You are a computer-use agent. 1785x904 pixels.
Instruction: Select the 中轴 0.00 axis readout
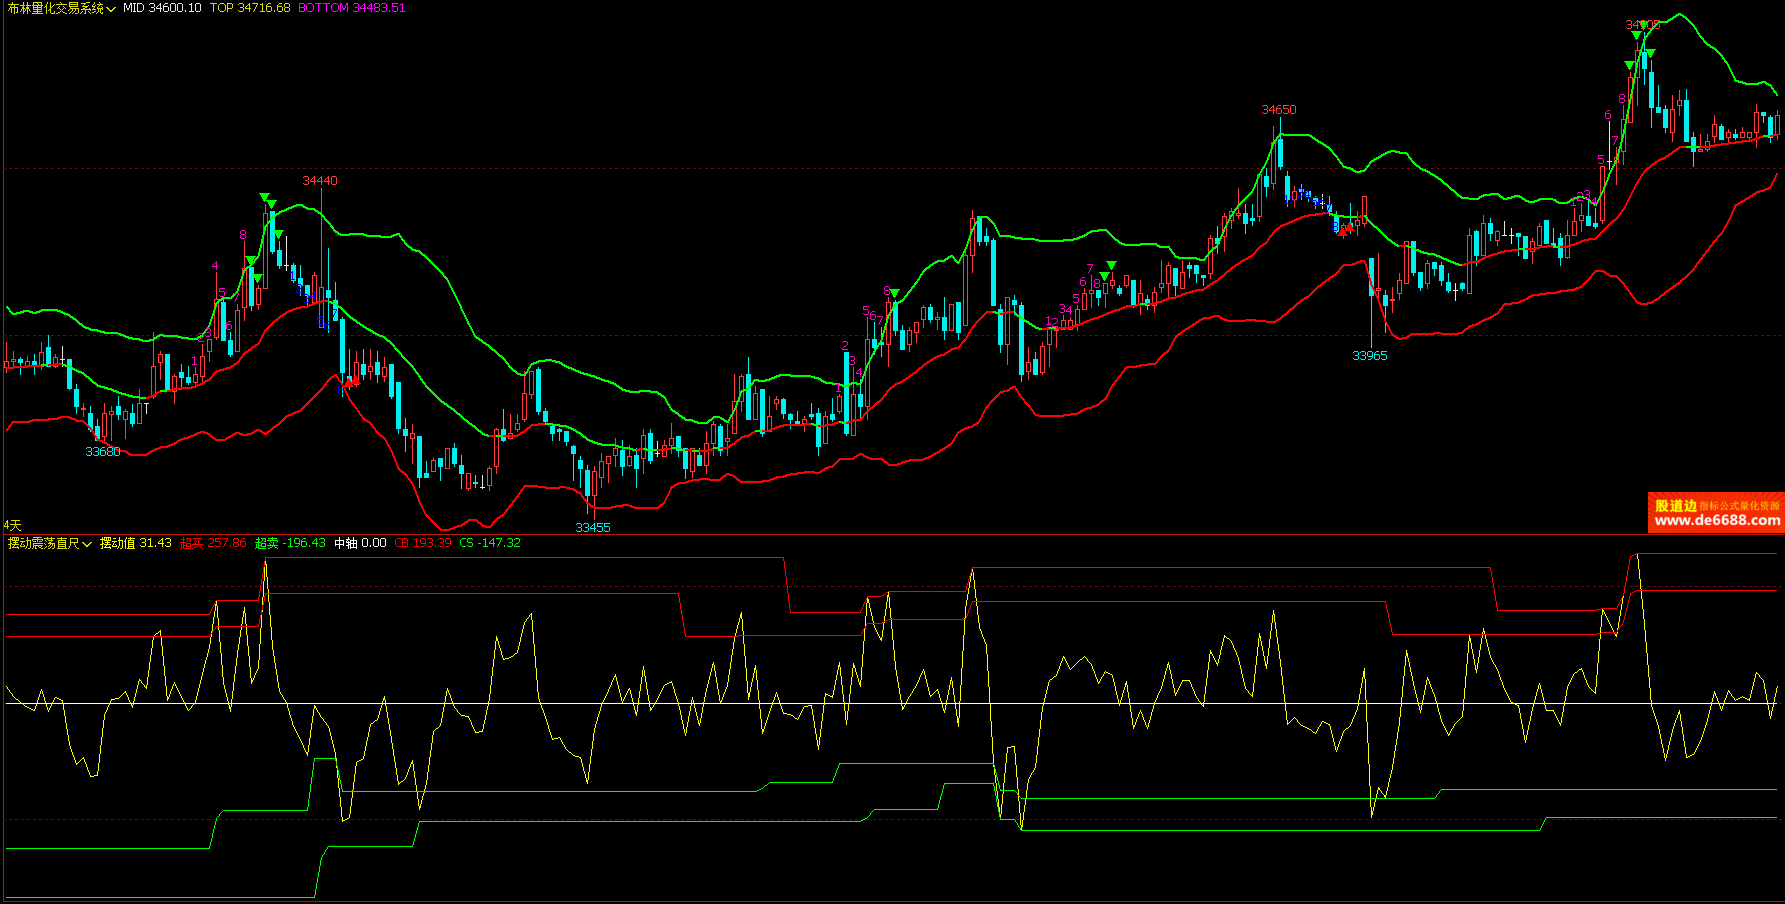tap(360, 543)
